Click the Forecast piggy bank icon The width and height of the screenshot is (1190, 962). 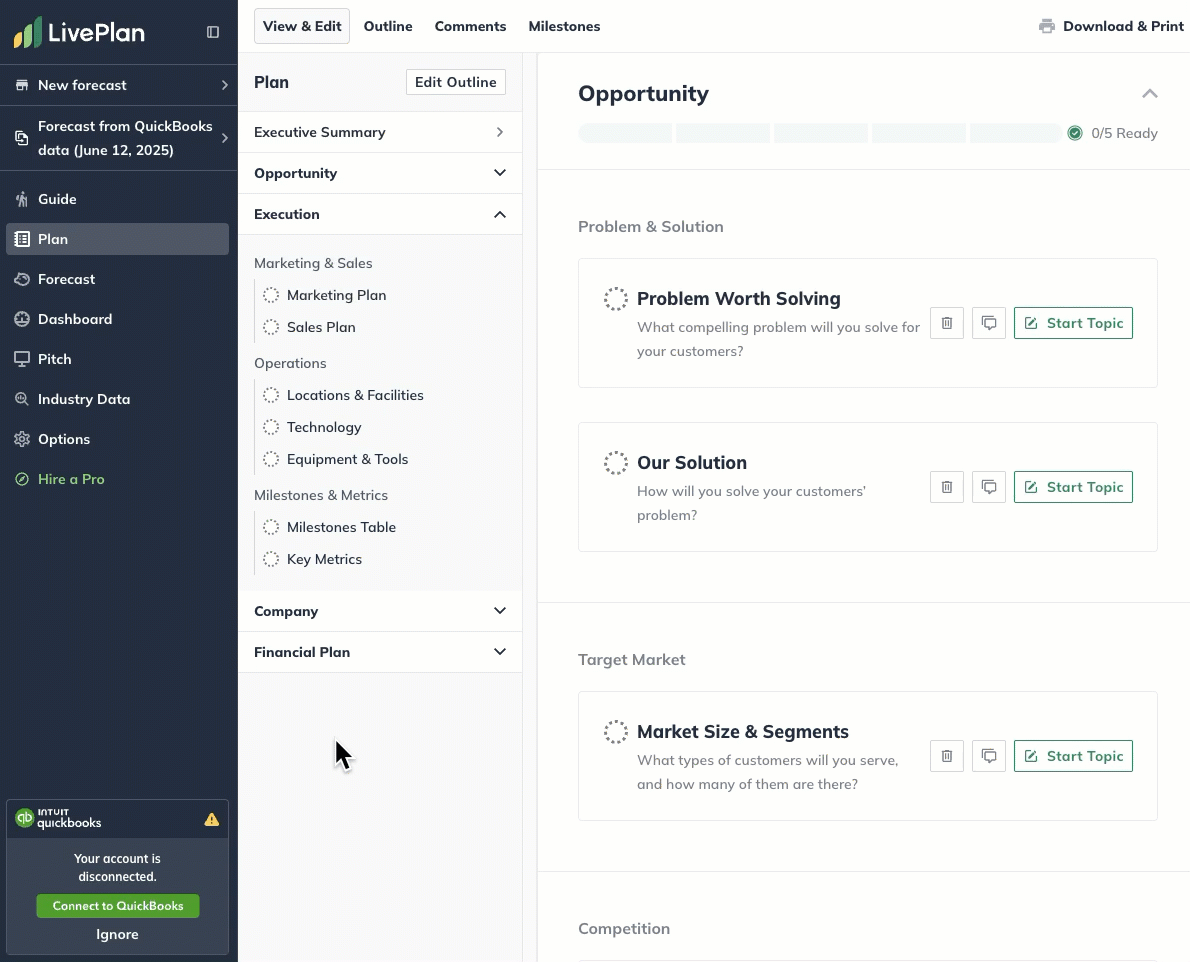tap(22, 279)
